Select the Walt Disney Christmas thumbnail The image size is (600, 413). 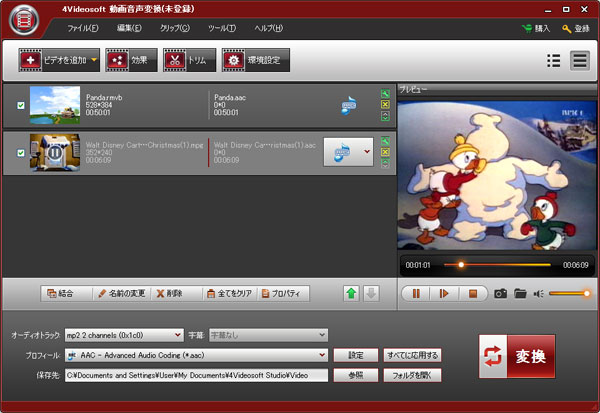click(55, 153)
